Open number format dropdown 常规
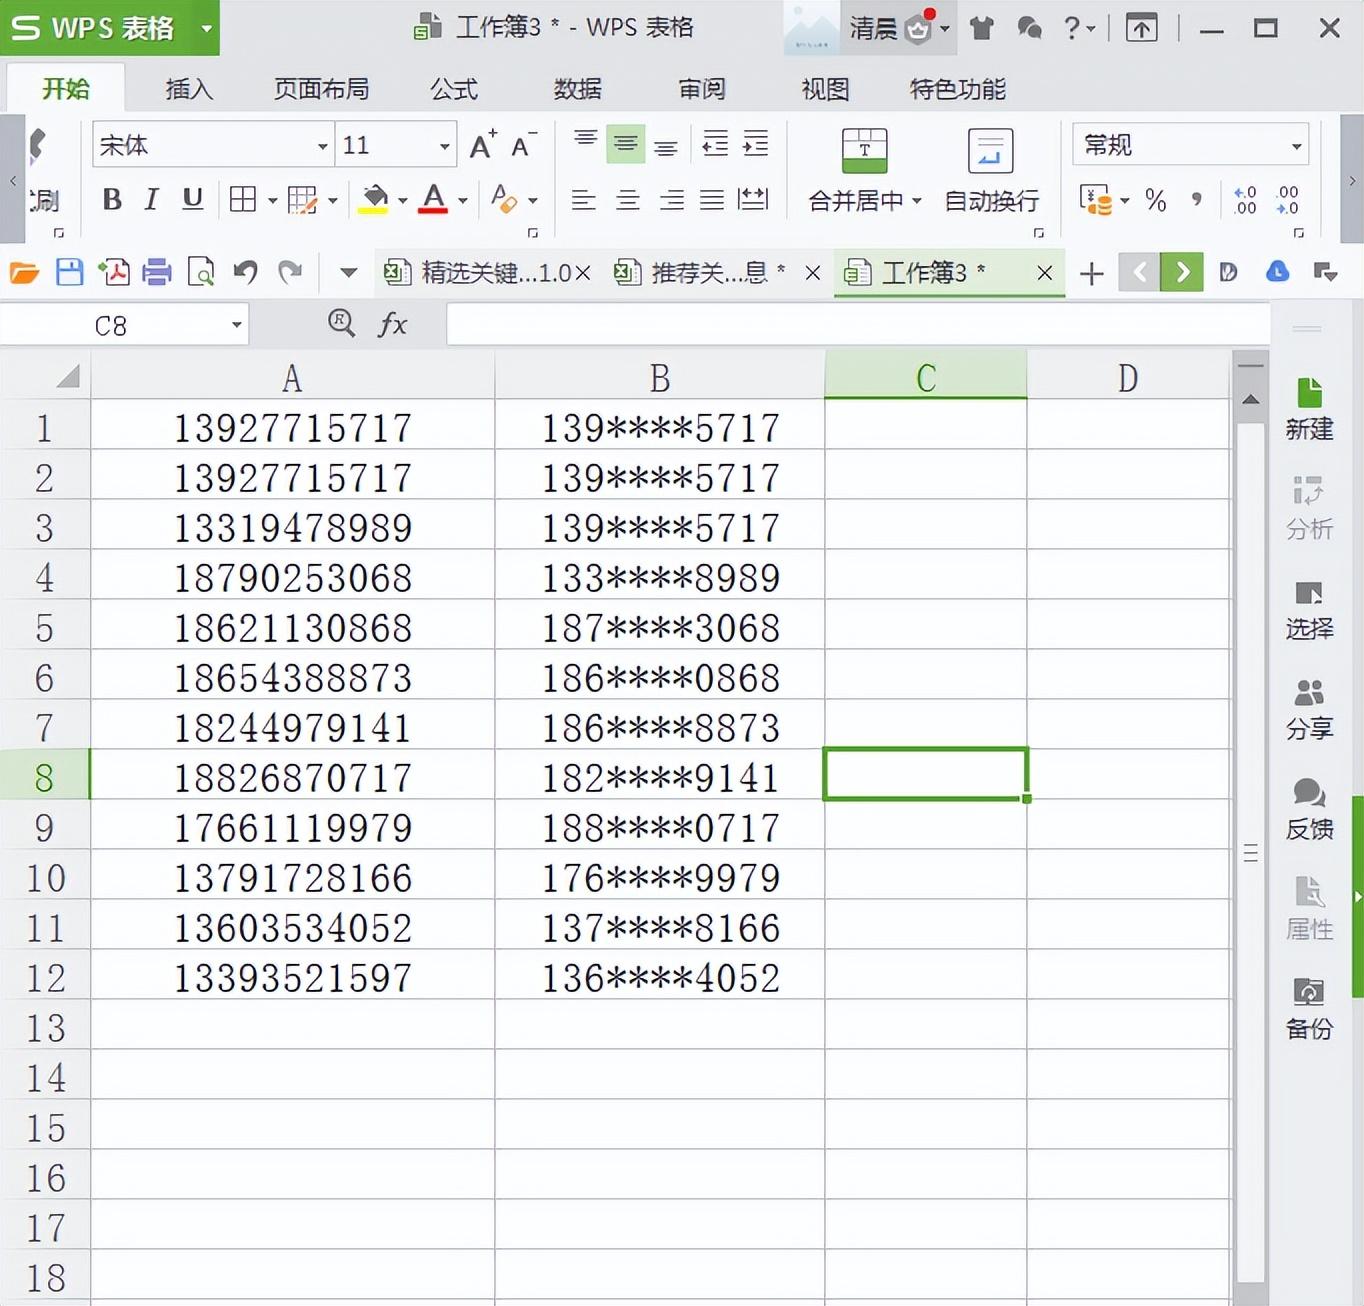Screen dimensions: 1364x1306 click(x=1190, y=145)
